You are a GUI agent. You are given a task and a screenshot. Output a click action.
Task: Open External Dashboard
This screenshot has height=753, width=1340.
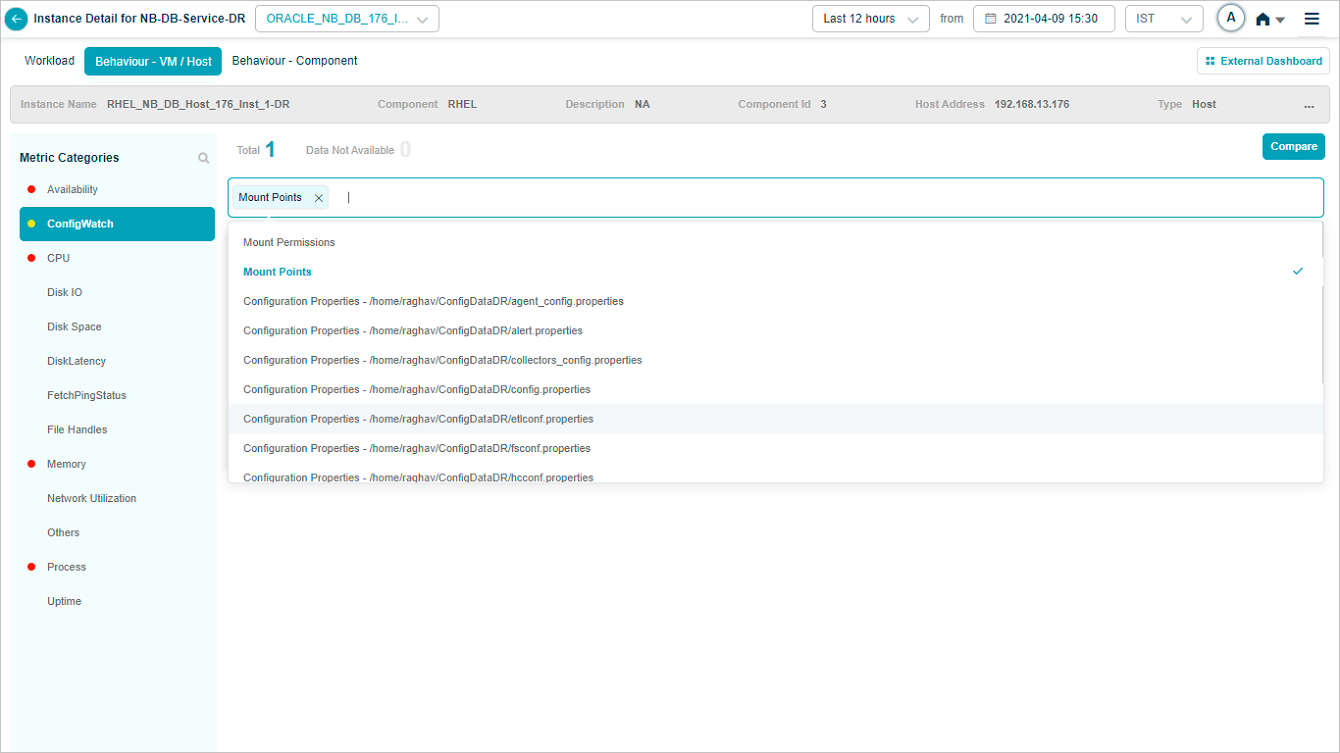[1263, 61]
